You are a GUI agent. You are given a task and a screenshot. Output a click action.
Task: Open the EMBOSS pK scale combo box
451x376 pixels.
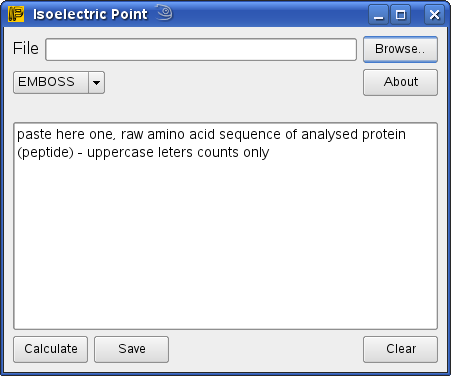tap(59, 82)
